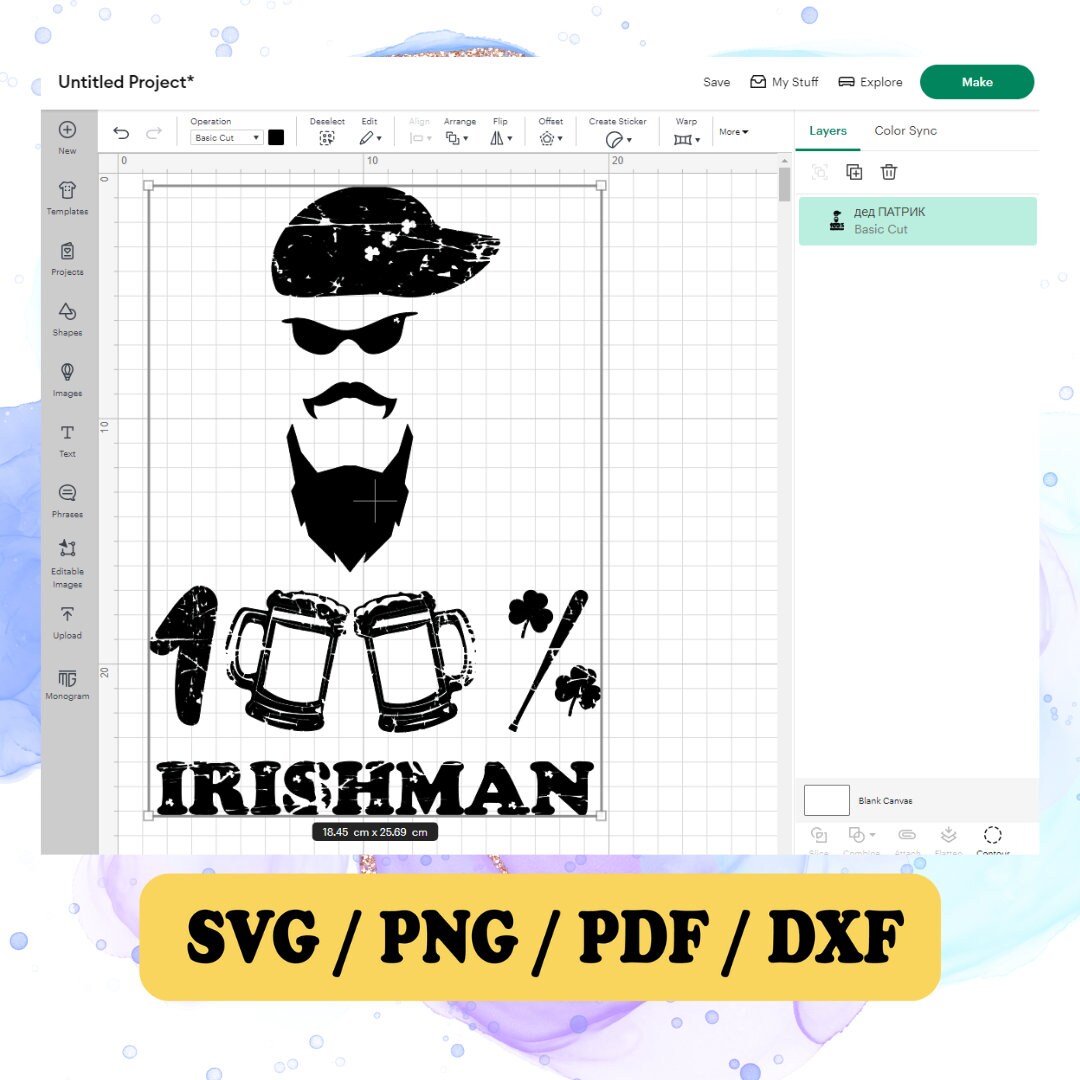
Task: Select the дед ПАТРИК layer
Action: [917, 220]
